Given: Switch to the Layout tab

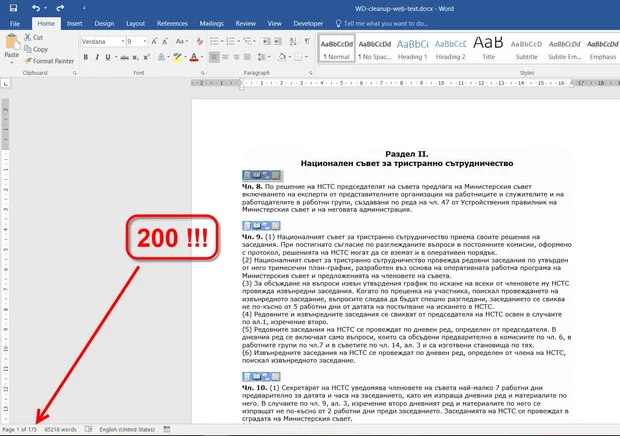Looking at the screenshot, I should click(135, 24).
